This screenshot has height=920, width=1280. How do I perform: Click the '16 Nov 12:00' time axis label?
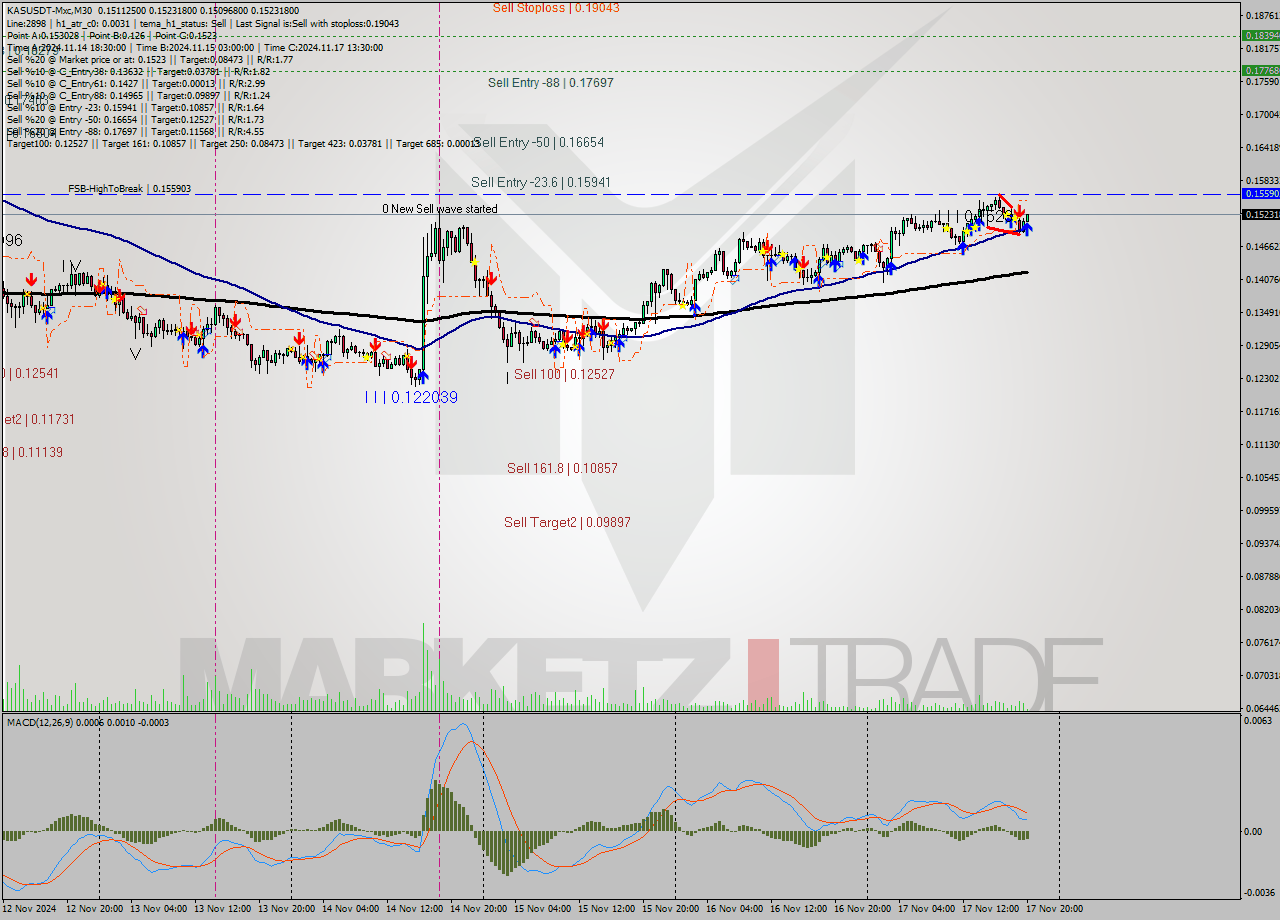tap(801, 909)
